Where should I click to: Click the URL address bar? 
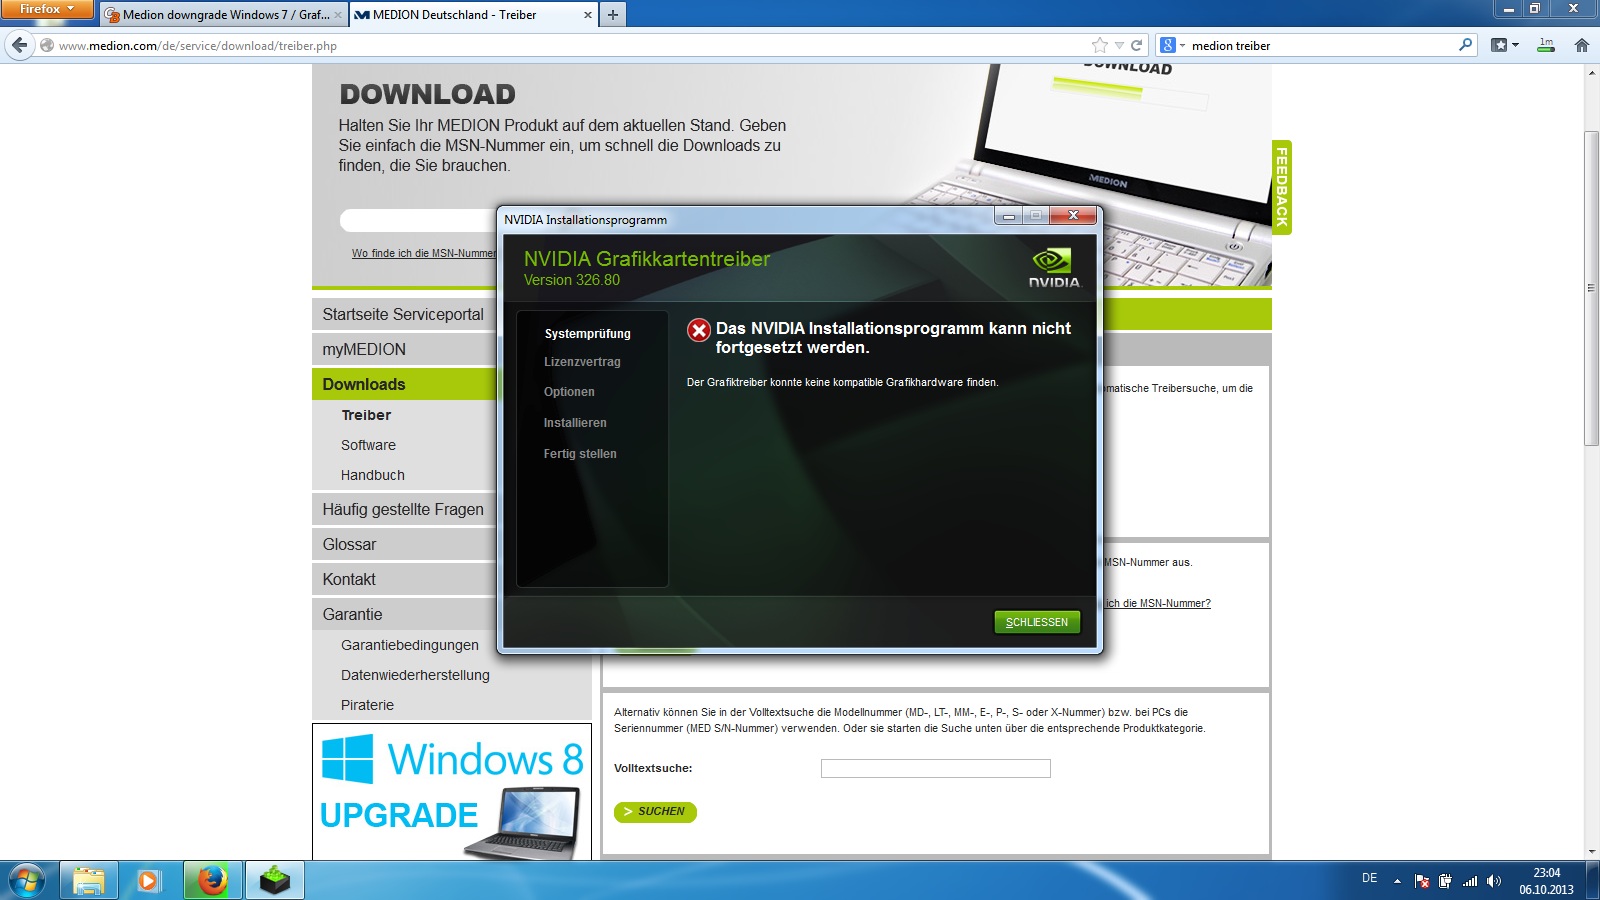(570, 45)
